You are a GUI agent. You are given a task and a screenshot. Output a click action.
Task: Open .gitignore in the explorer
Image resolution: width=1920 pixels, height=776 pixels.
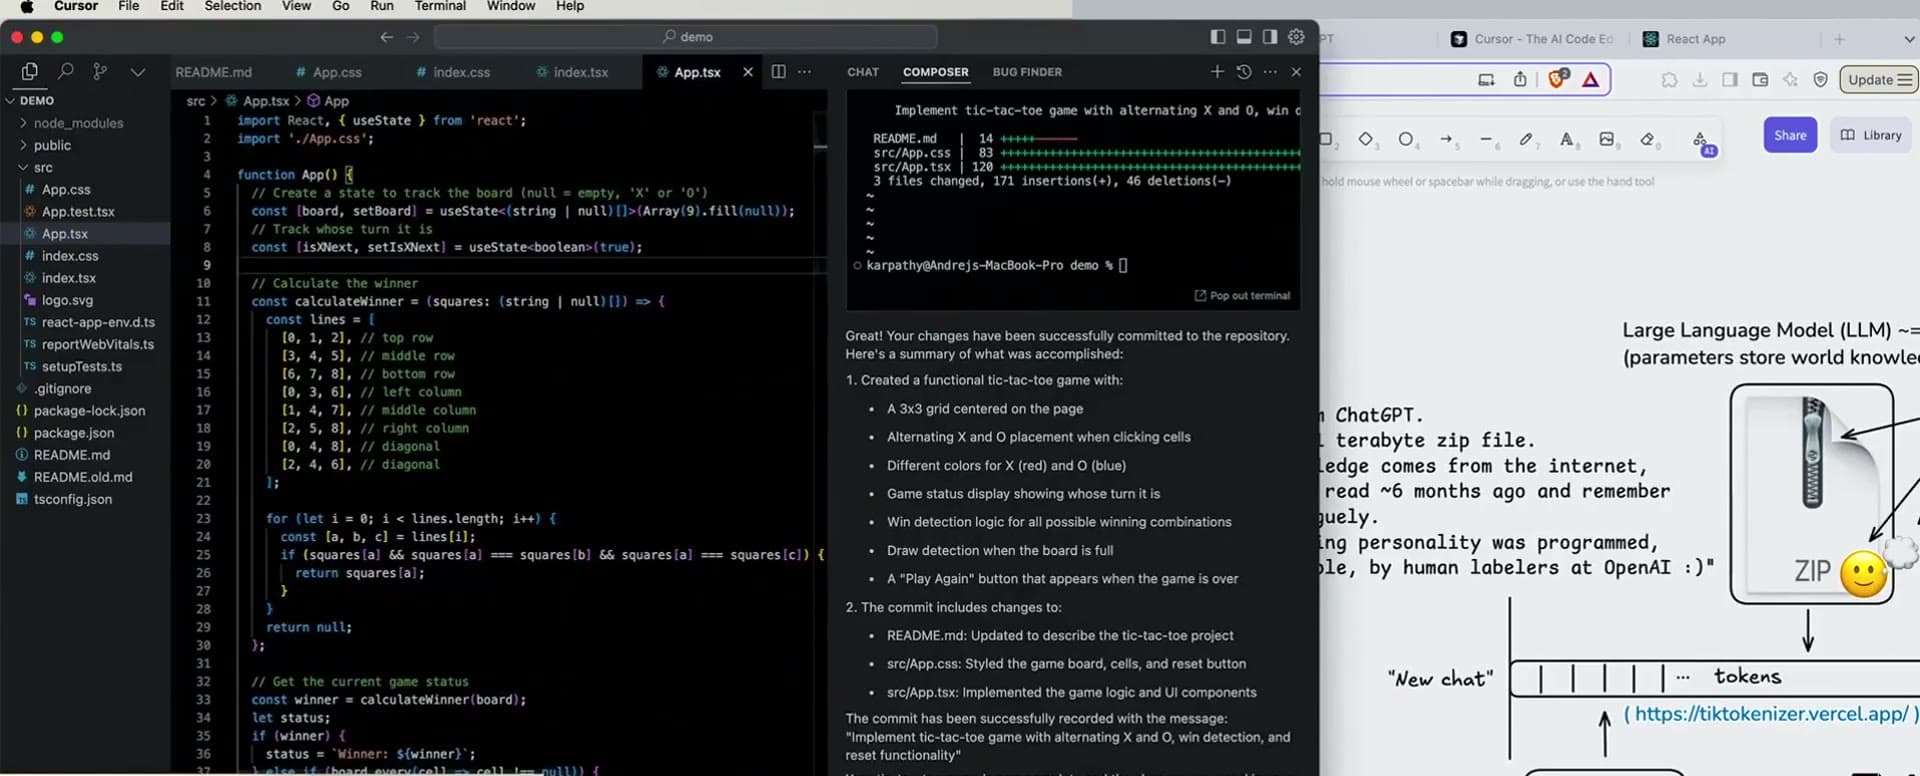click(85, 389)
